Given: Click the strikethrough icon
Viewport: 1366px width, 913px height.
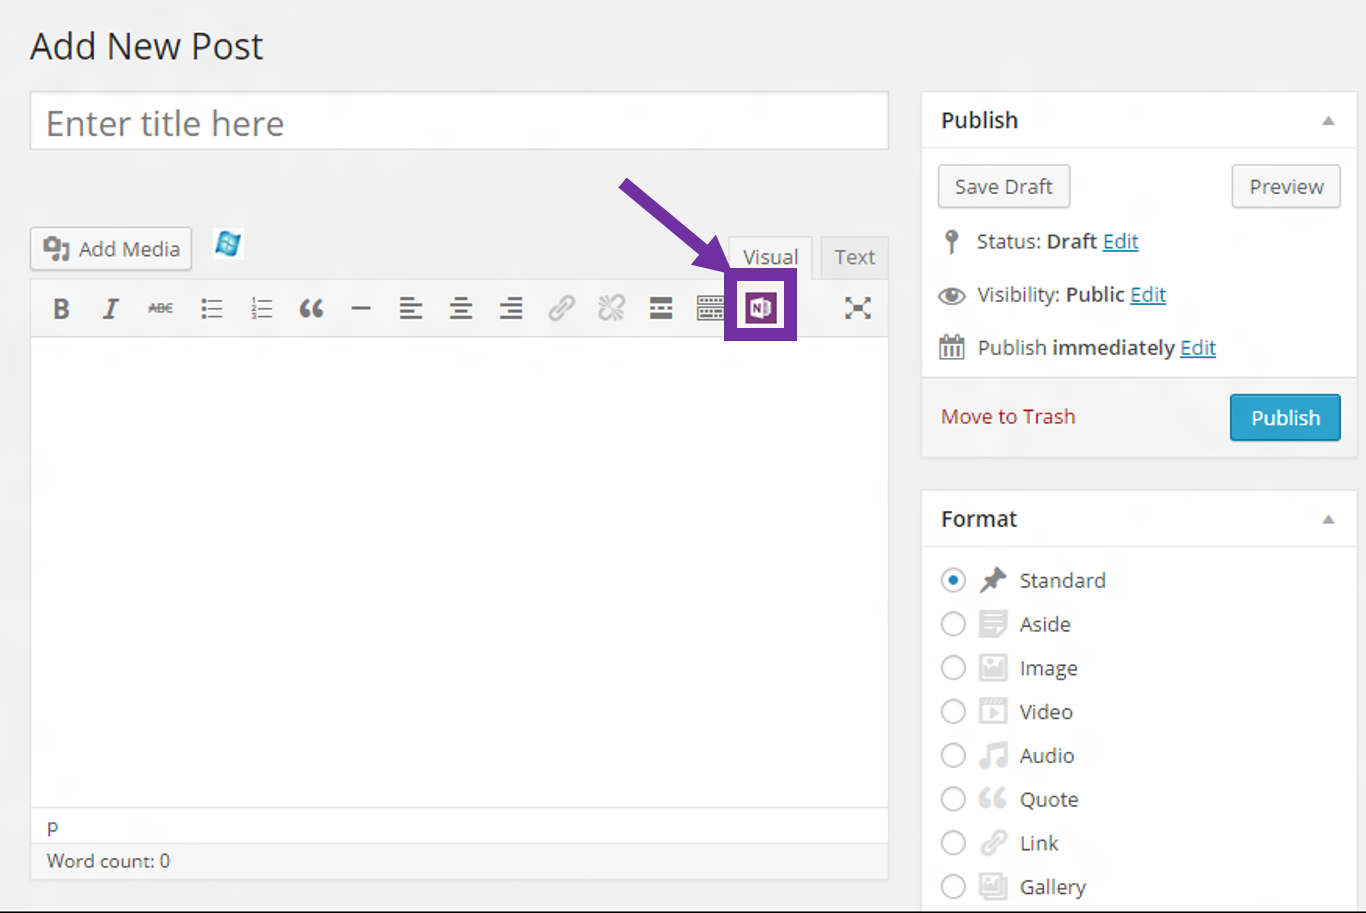Looking at the screenshot, I should (160, 309).
